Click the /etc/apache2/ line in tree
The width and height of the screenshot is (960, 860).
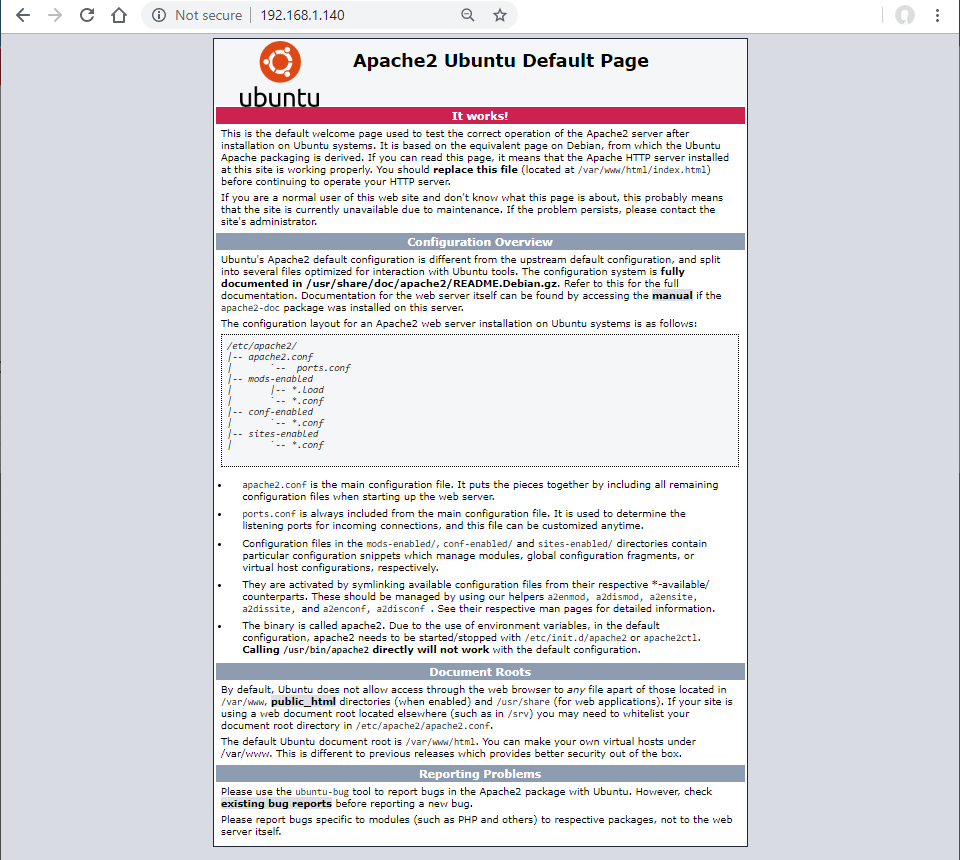point(262,346)
